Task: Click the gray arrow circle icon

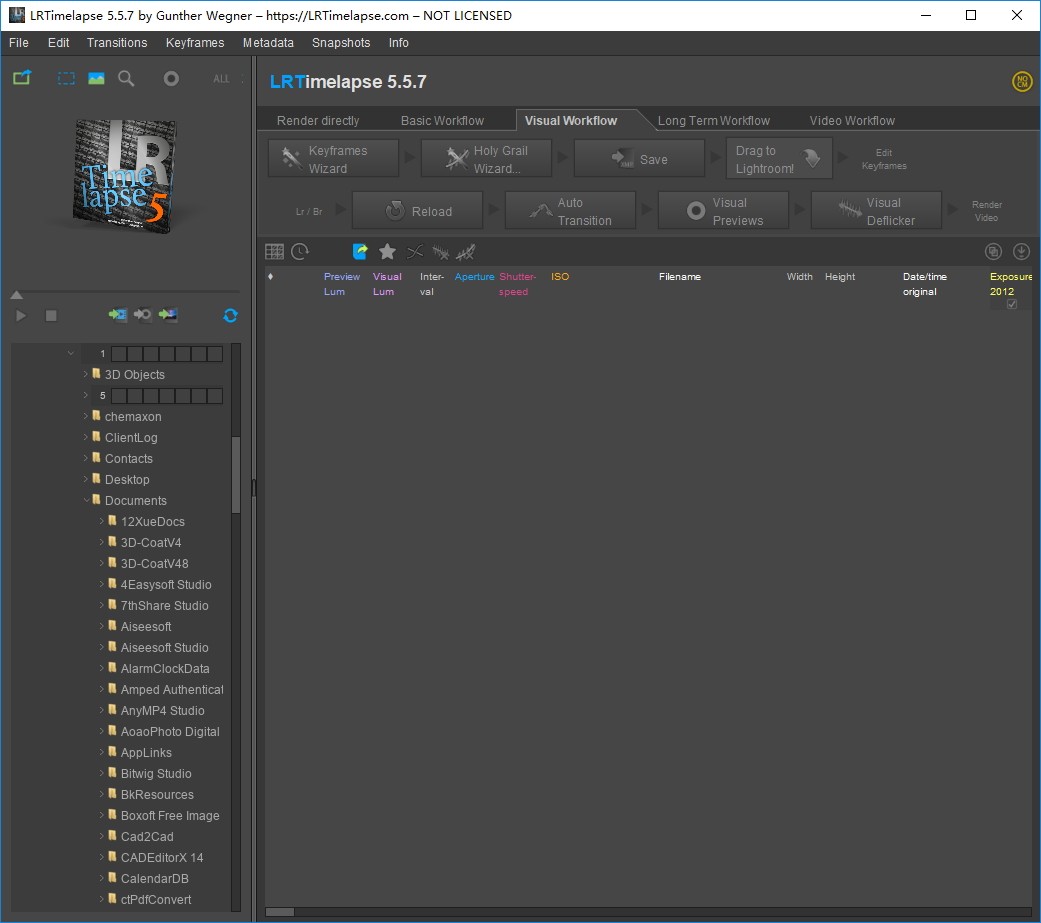Action: tap(143, 315)
